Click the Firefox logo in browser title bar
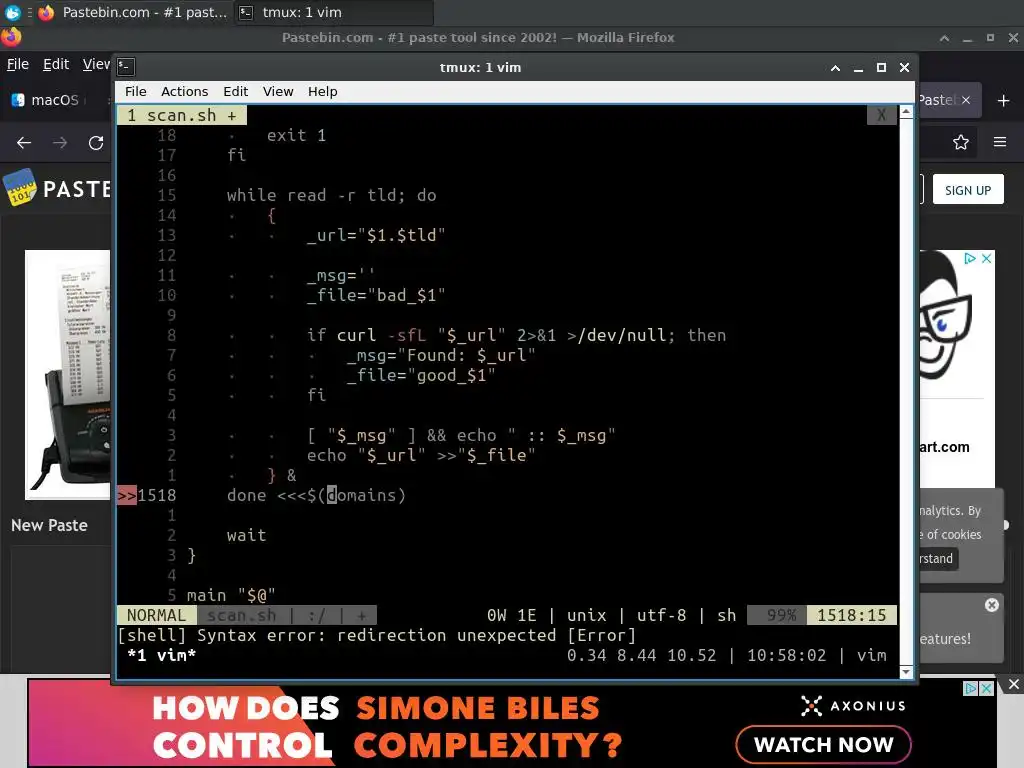This screenshot has height=768, width=1024. click(x=11, y=37)
